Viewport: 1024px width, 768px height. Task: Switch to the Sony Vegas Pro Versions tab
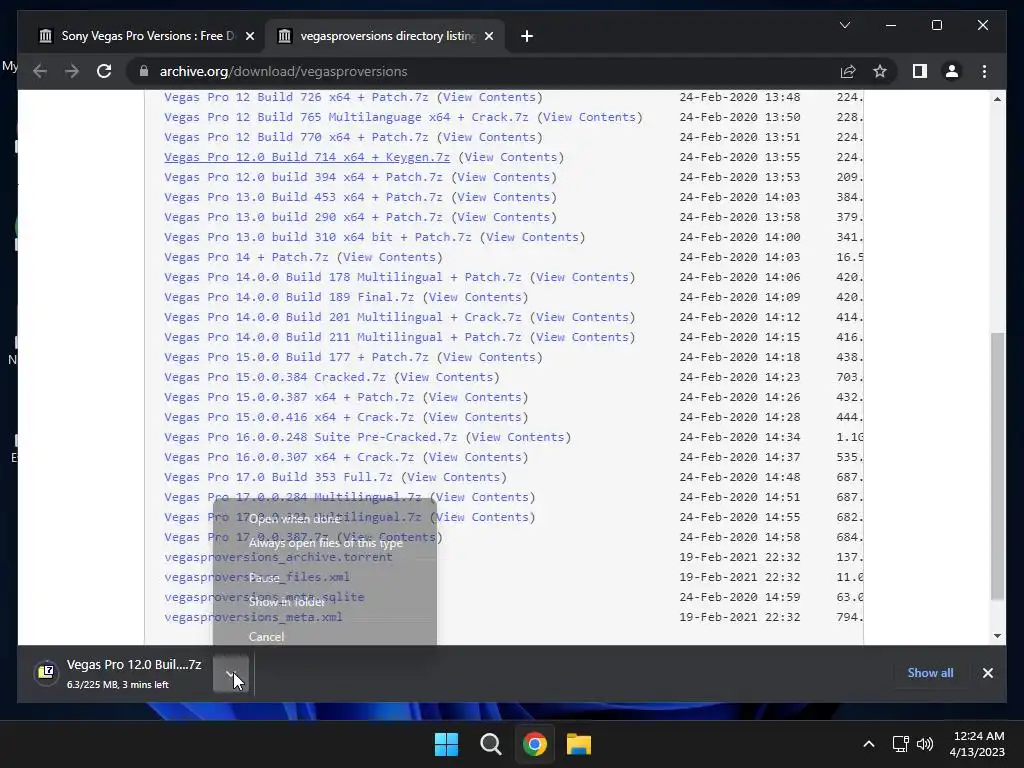click(146, 36)
